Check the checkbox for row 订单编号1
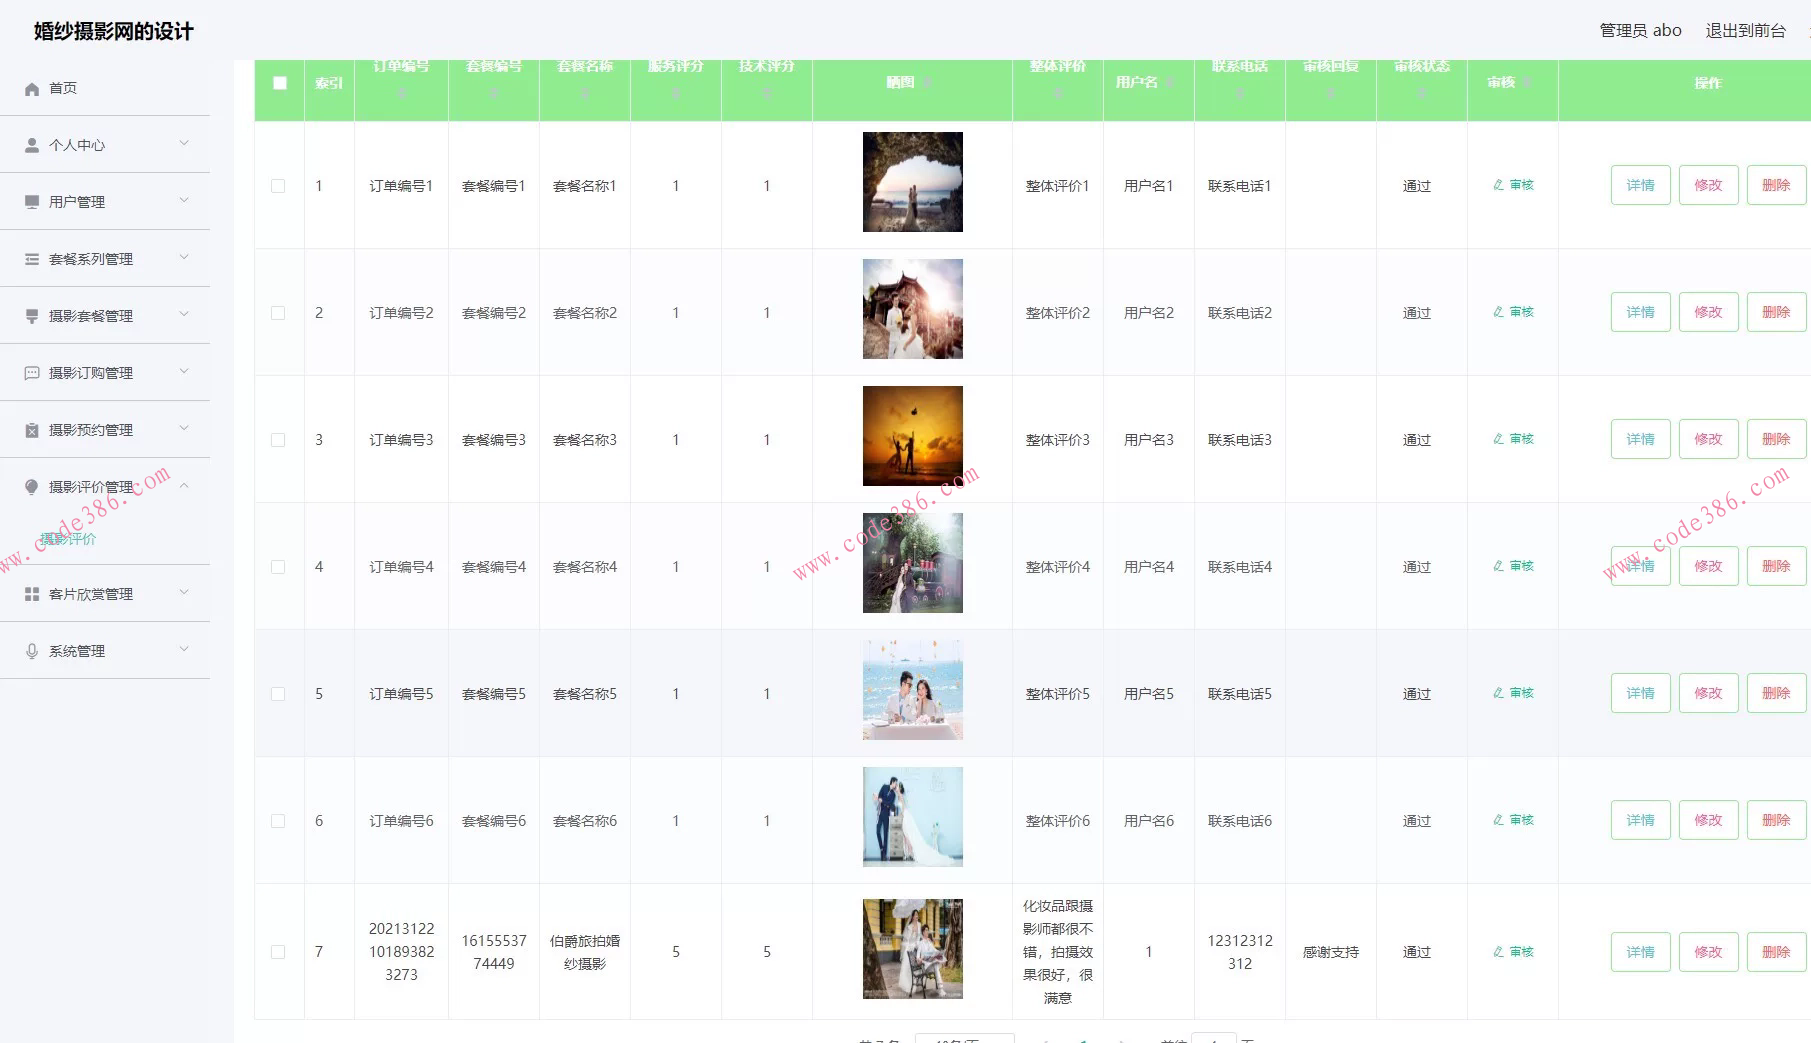 [x=278, y=186]
